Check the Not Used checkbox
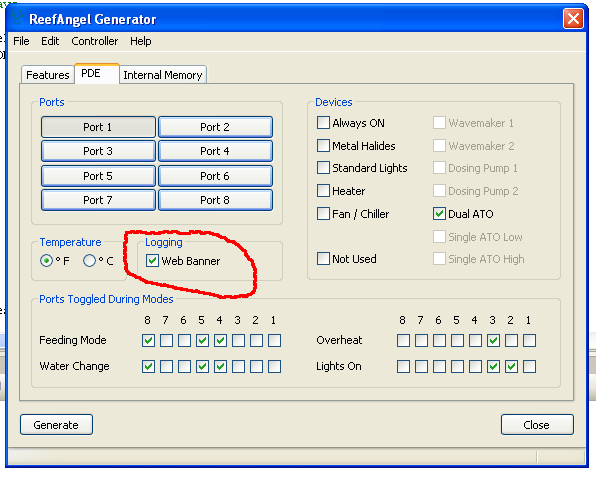Screen dimensions: 596x477 pos(323,258)
